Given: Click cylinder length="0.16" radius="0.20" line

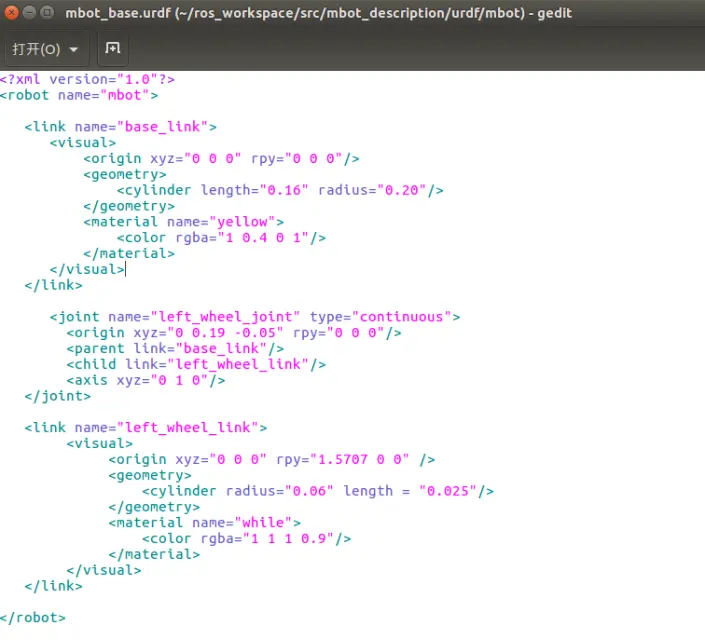Looking at the screenshot, I should 280,190.
